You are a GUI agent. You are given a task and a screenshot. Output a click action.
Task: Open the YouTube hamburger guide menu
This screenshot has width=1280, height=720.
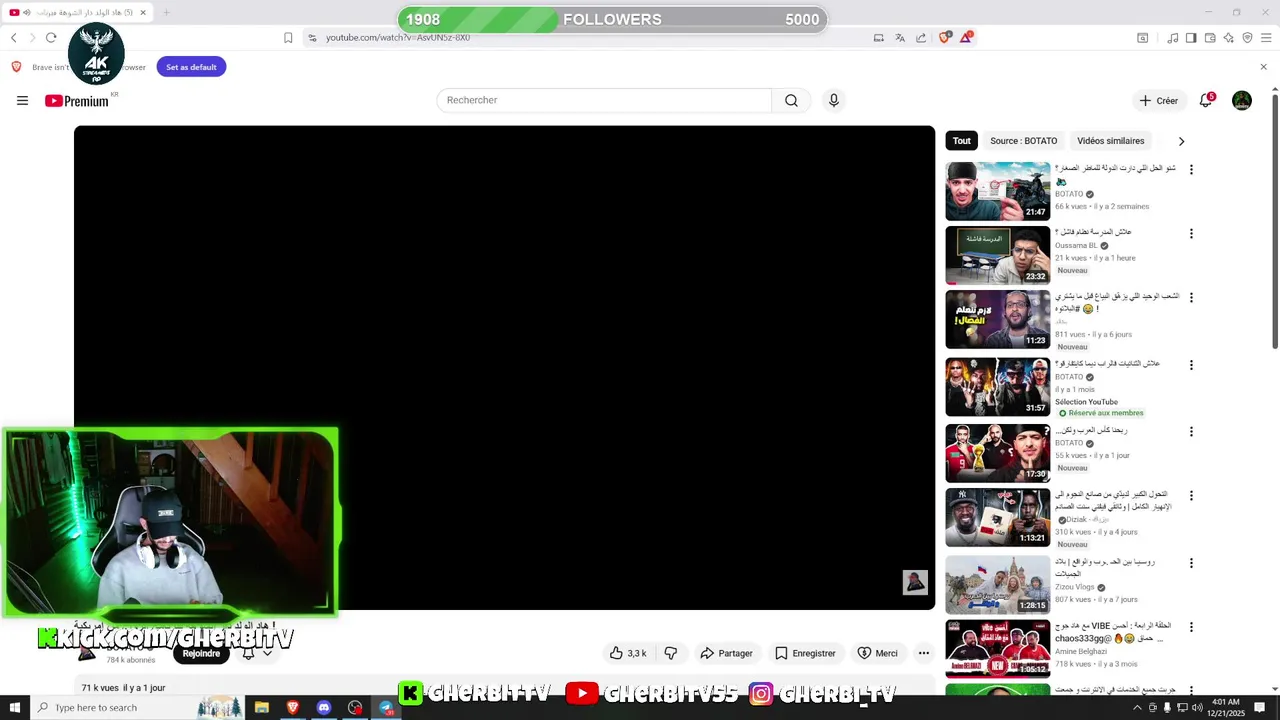coord(22,100)
